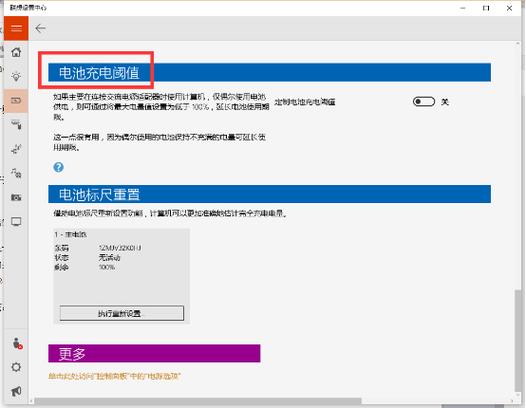Minimize the Lenovo Settings window

(463, 8)
